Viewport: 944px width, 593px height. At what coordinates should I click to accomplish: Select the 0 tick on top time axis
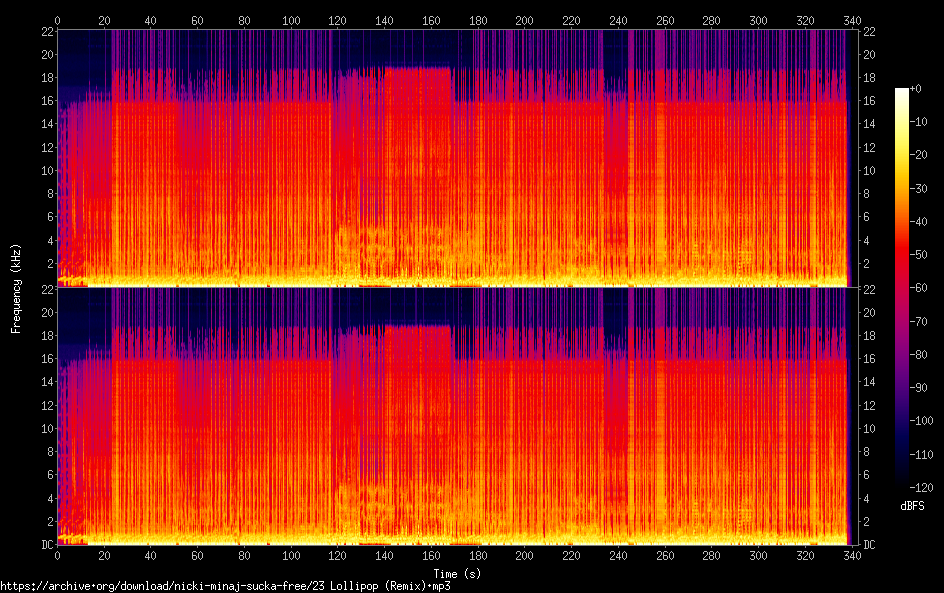tap(57, 20)
